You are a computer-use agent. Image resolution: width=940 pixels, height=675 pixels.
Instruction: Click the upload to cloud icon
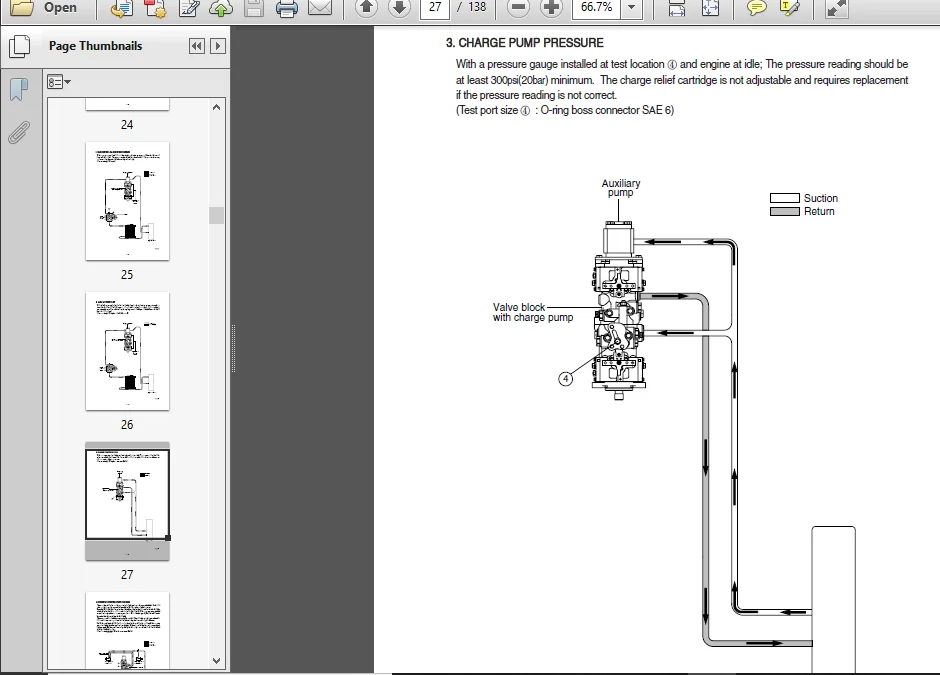221,8
